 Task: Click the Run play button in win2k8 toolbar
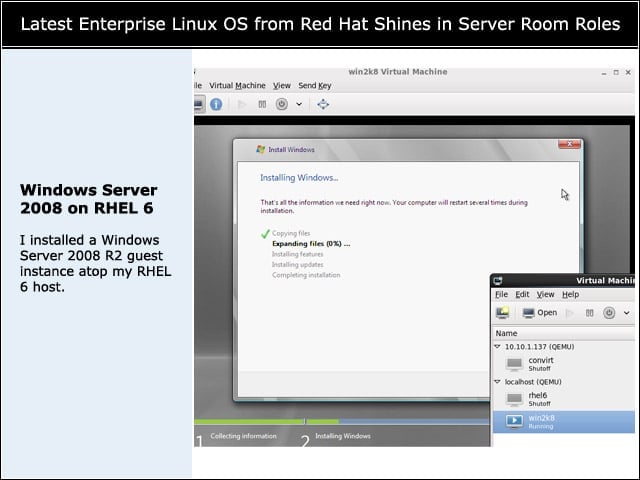pos(242,104)
